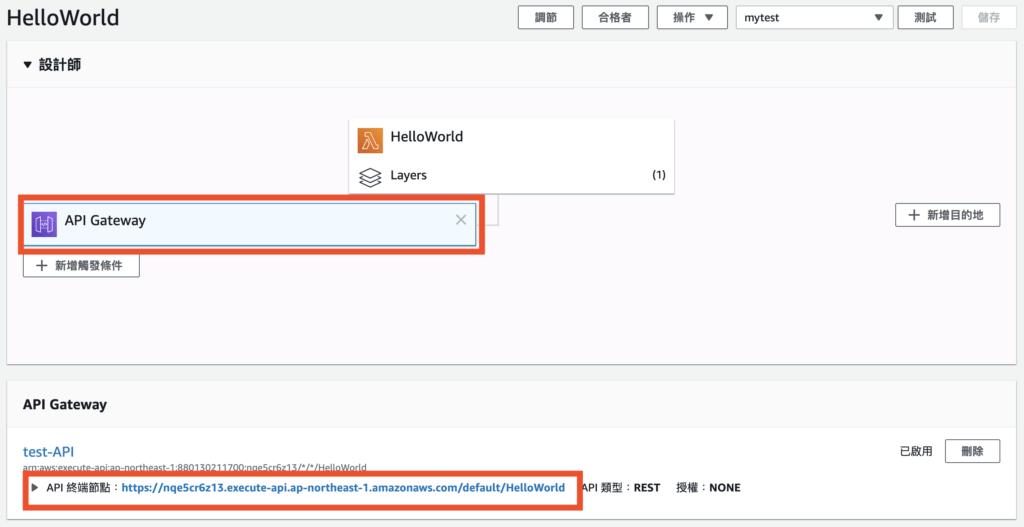1024x527 pixels.
Task: Click the HelloWorld Lambda function icon
Action: pos(370,140)
